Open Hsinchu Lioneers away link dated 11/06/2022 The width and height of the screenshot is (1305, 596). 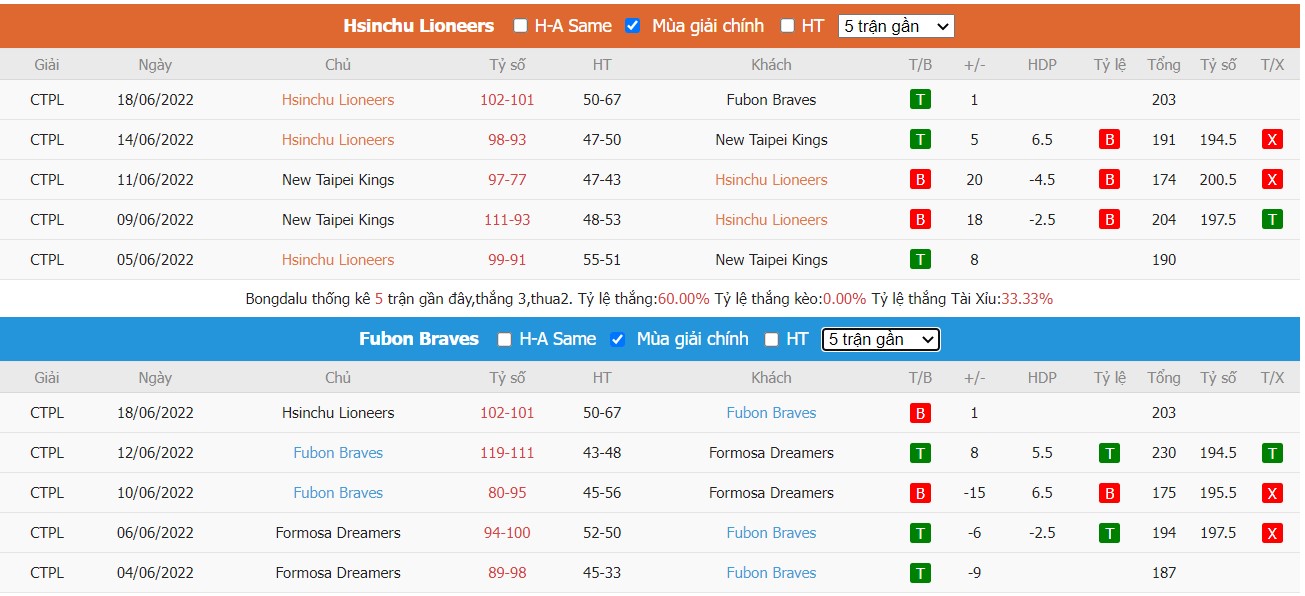(x=771, y=180)
